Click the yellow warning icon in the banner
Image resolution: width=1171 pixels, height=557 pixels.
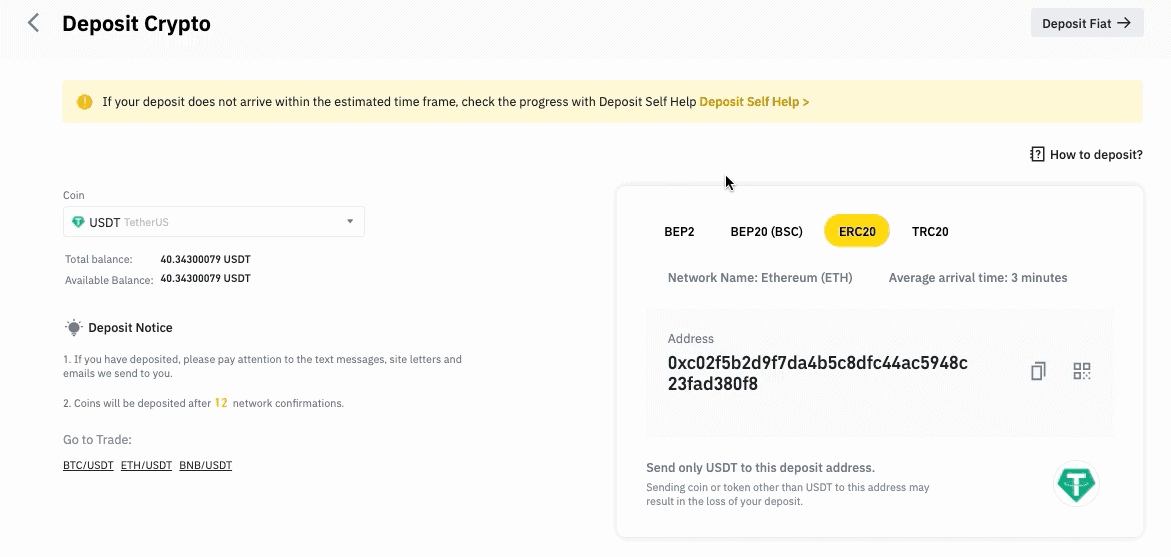coord(84,102)
